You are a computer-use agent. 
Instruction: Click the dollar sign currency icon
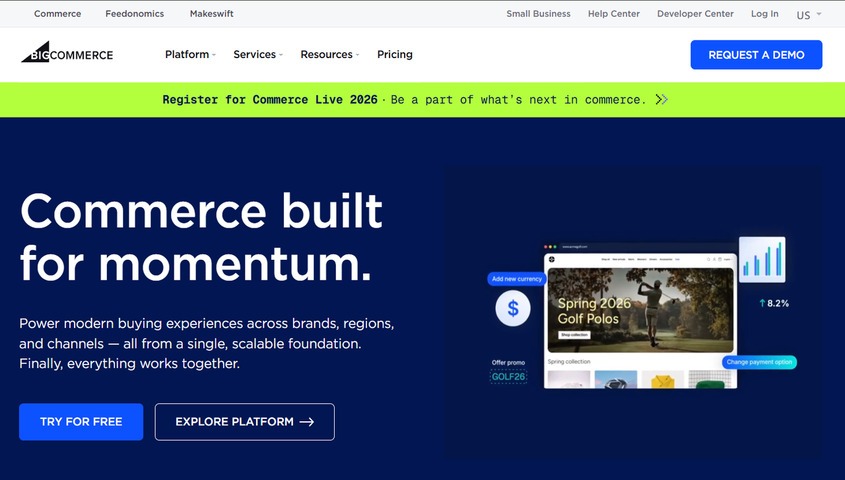point(513,308)
